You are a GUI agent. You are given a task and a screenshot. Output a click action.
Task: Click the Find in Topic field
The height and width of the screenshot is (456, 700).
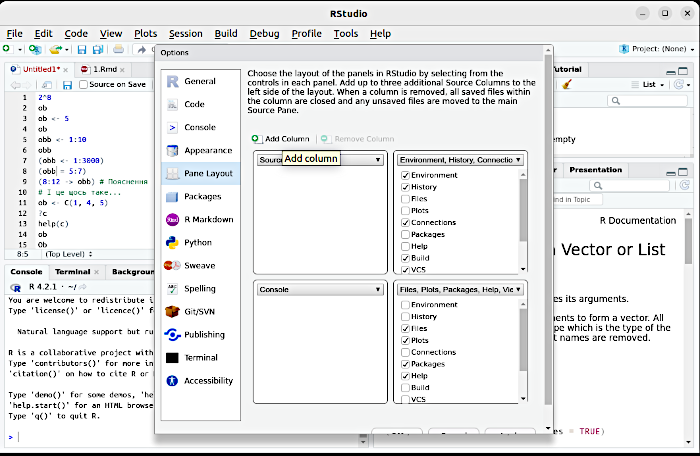click(x=576, y=200)
